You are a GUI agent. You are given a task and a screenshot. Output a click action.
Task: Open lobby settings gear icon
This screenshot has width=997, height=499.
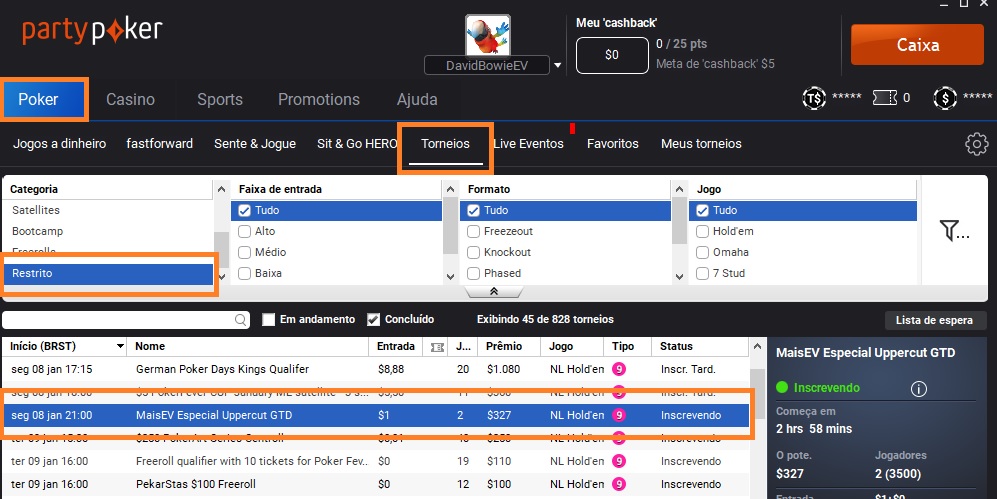click(977, 144)
